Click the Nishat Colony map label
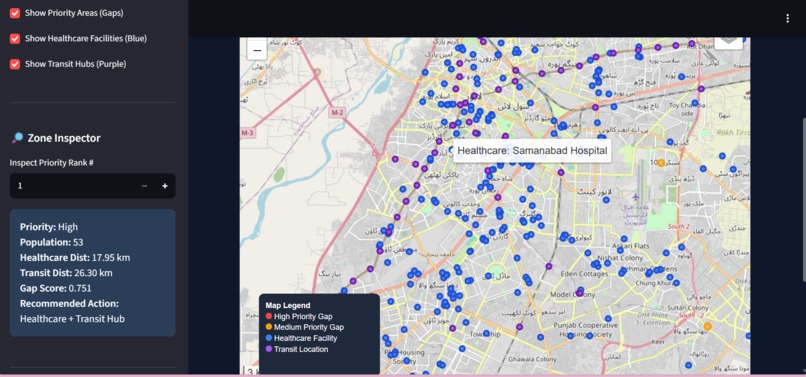This screenshot has height=377, width=806. point(620,258)
